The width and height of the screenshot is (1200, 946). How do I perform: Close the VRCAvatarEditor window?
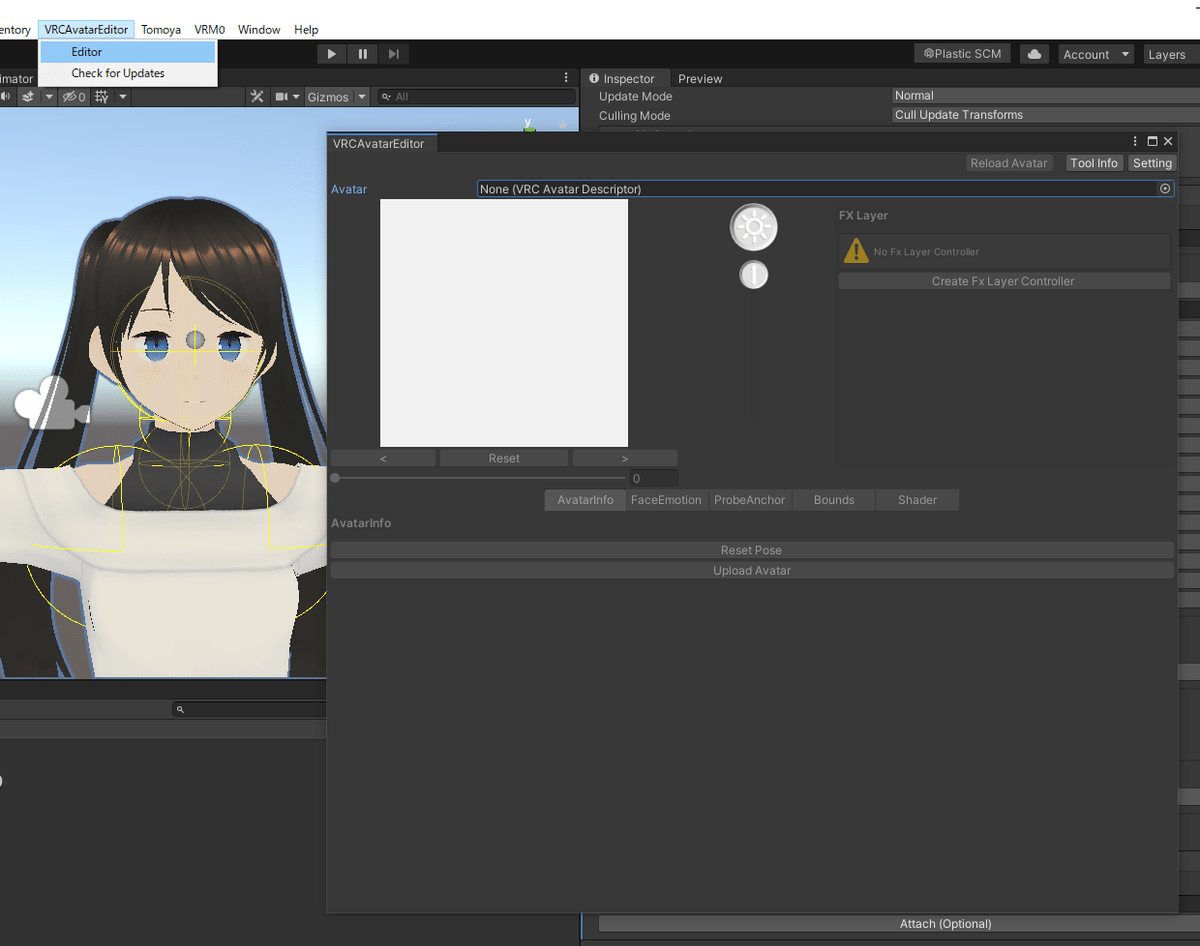(1168, 142)
